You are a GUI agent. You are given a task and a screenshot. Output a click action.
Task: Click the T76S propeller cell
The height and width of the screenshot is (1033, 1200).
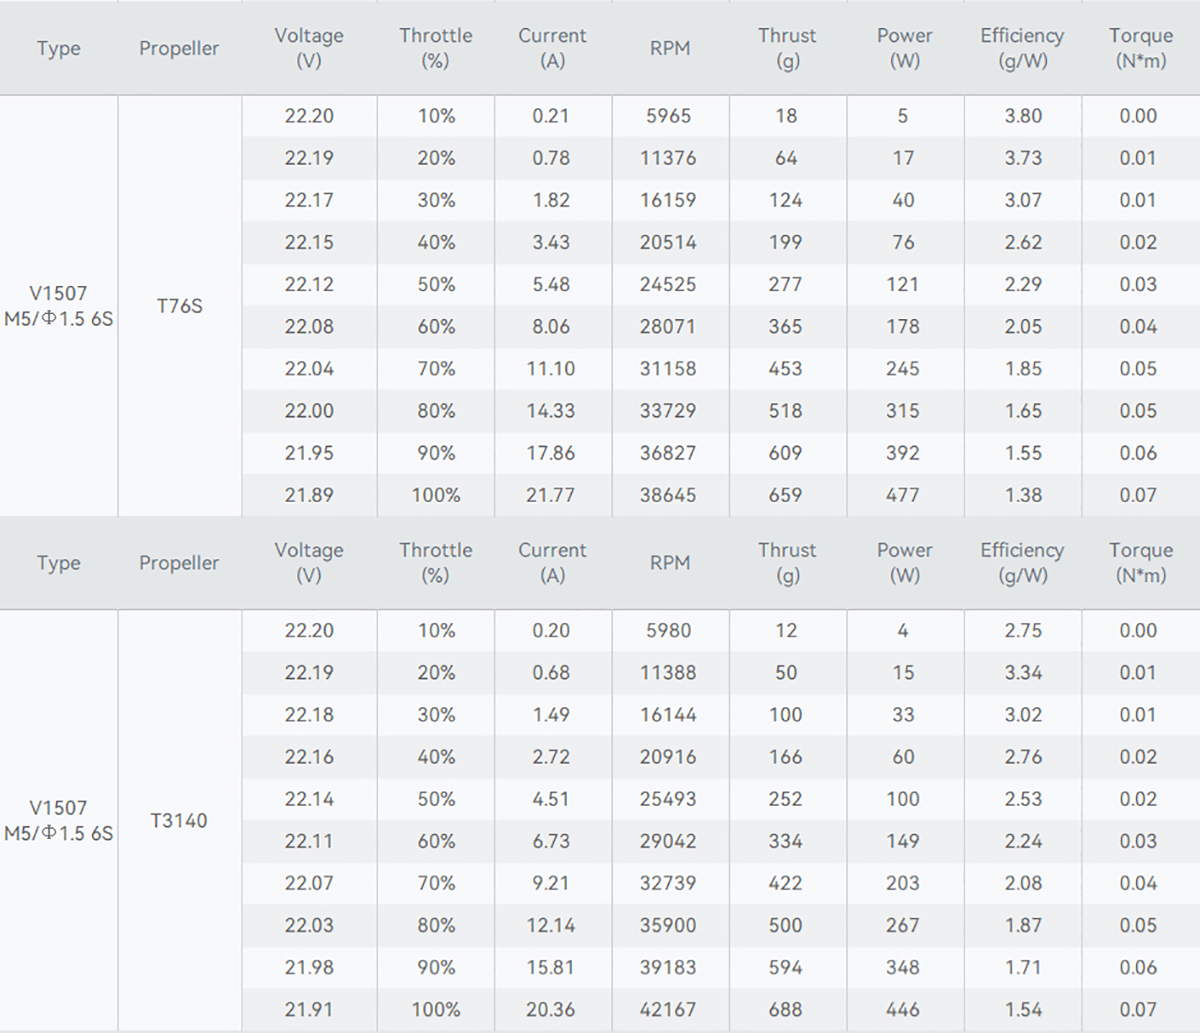(x=180, y=306)
